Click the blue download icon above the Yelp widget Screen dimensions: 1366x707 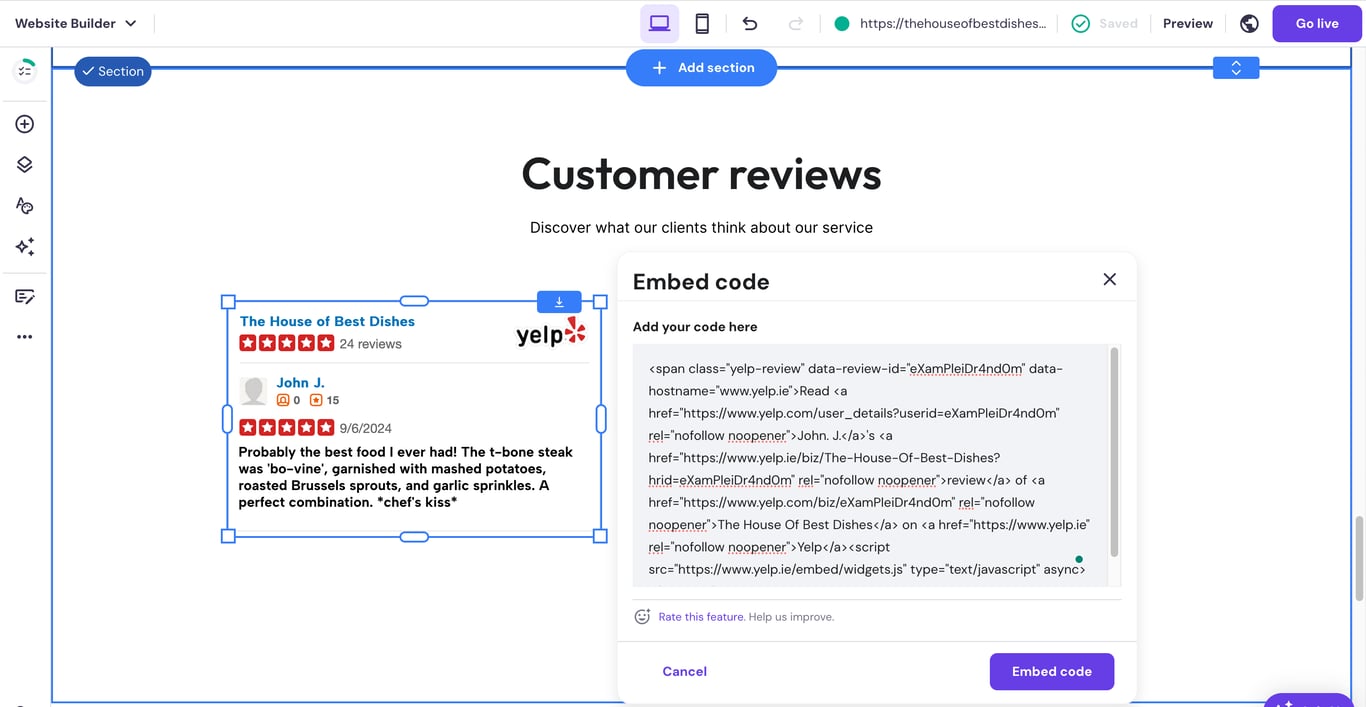[x=558, y=300]
